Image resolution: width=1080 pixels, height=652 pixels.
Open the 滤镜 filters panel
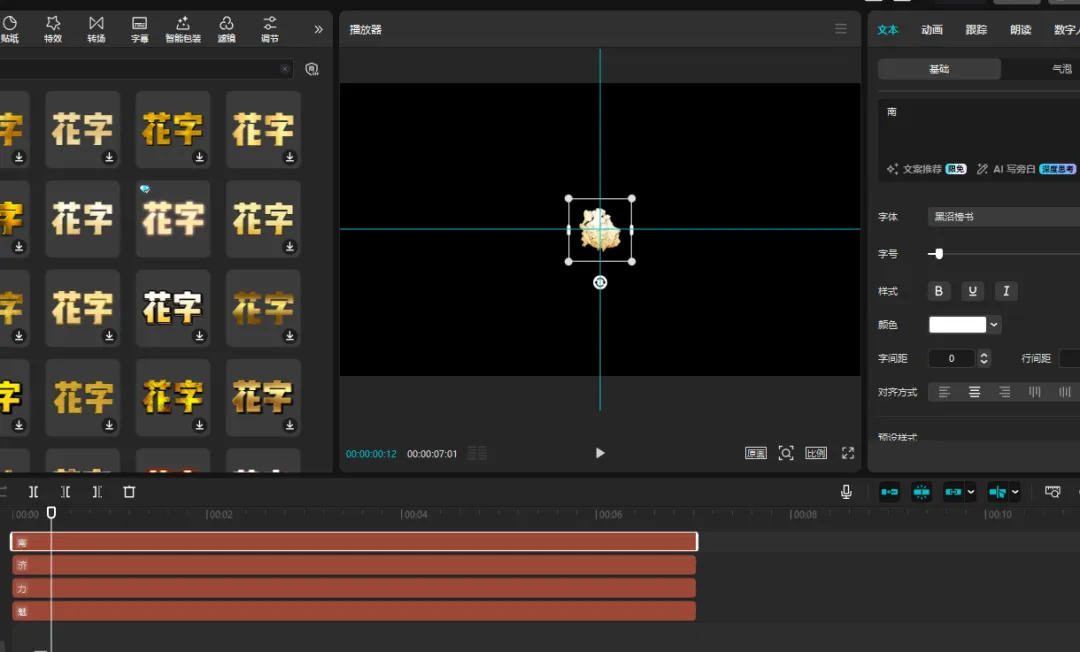(227, 30)
